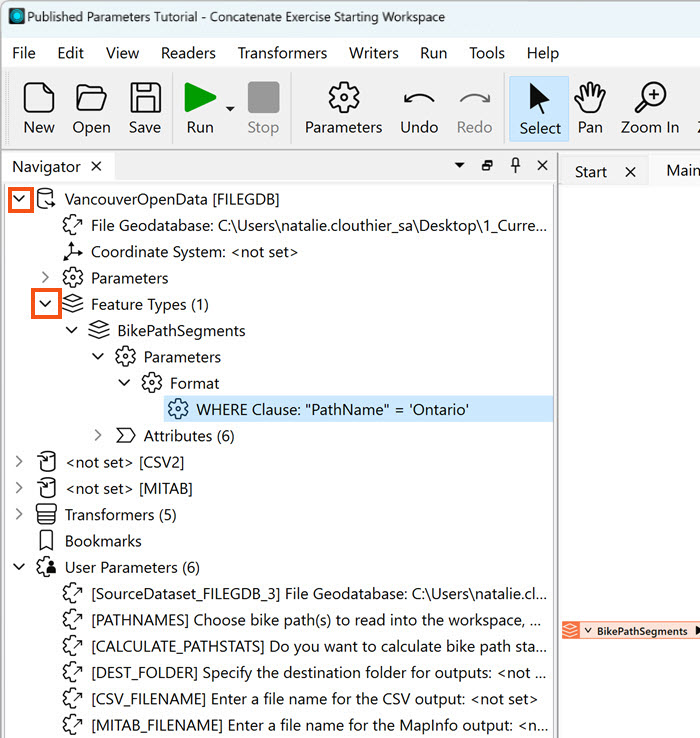The height and width of the screenshot is (738, 700).
Task: Collapse the VancouverOpenData reader node
Action: pyautogui.click(x=20, y=200)
